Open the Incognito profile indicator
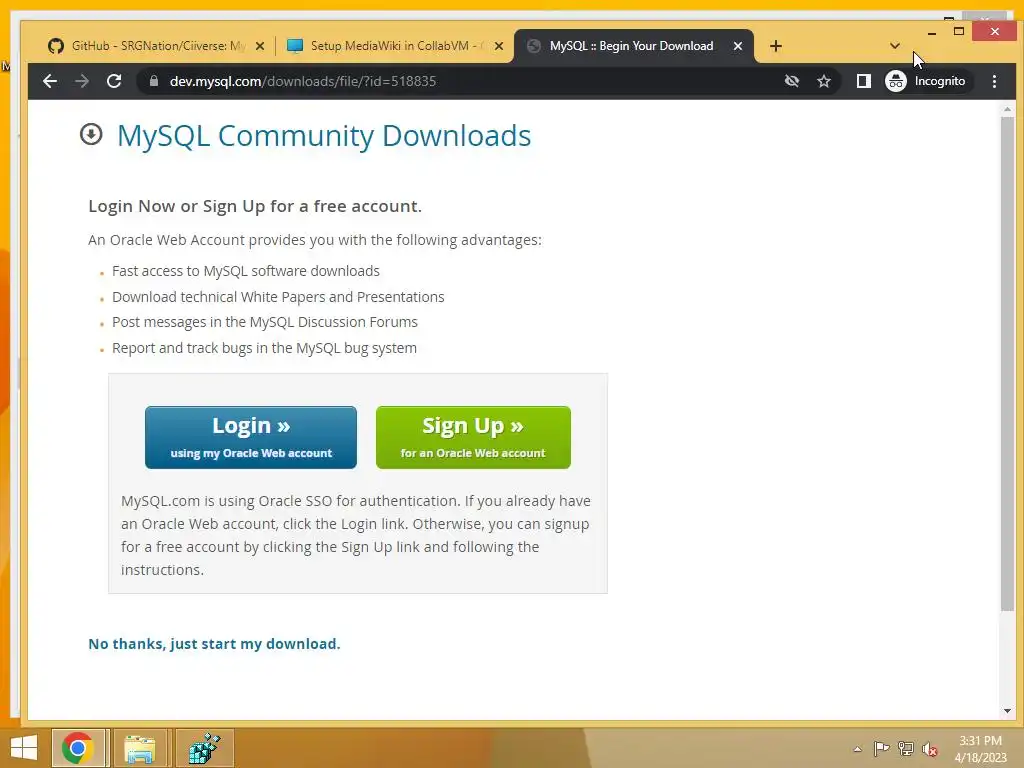The width and height of the screenshot is (1024, 768). [926, 81]
